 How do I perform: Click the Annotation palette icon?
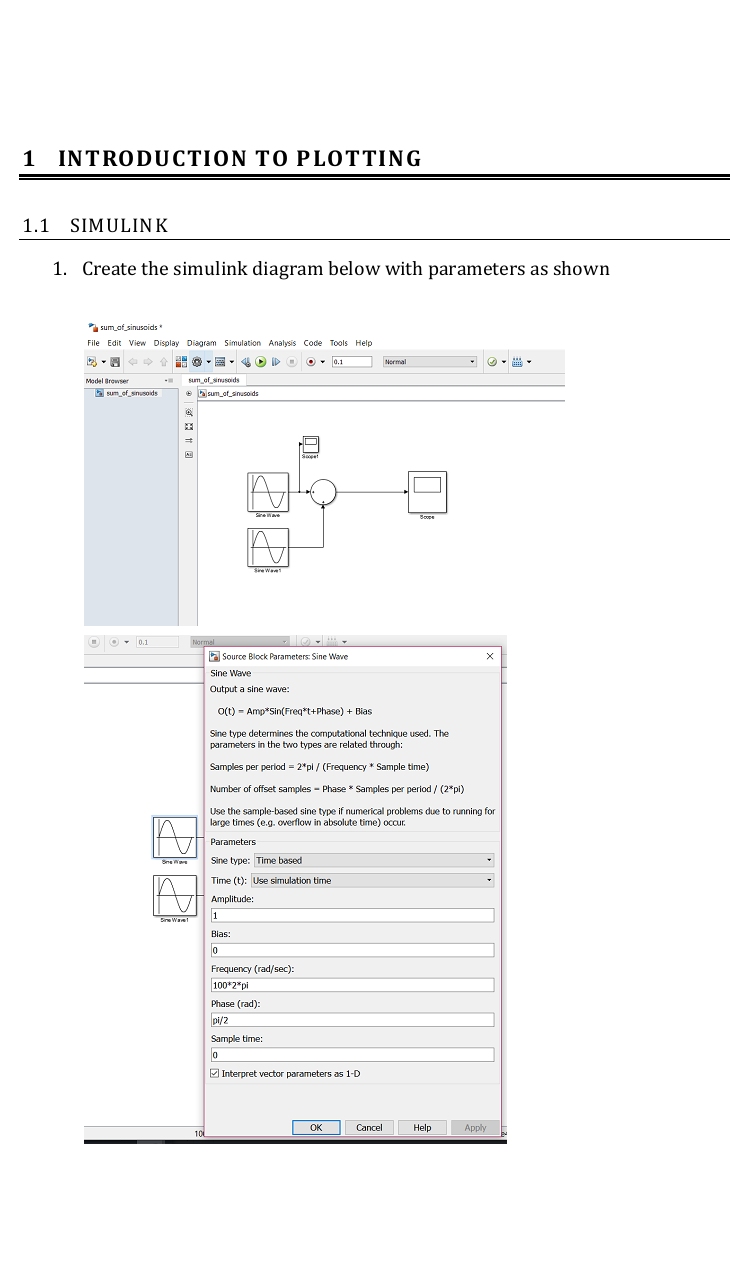189,455
